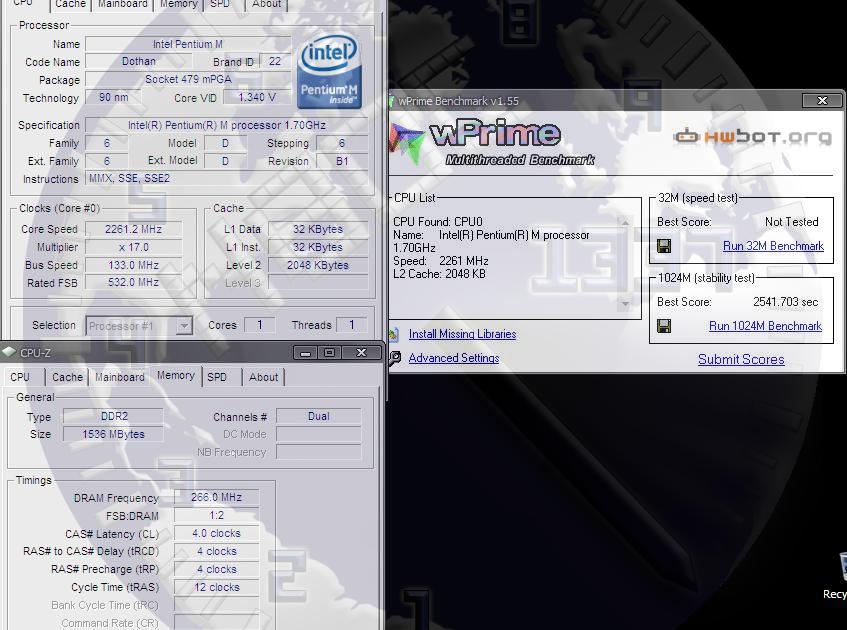Click the Cores count field
Image resolution: width=847 pixels, height=630 pixels.
tap(260, 325)
